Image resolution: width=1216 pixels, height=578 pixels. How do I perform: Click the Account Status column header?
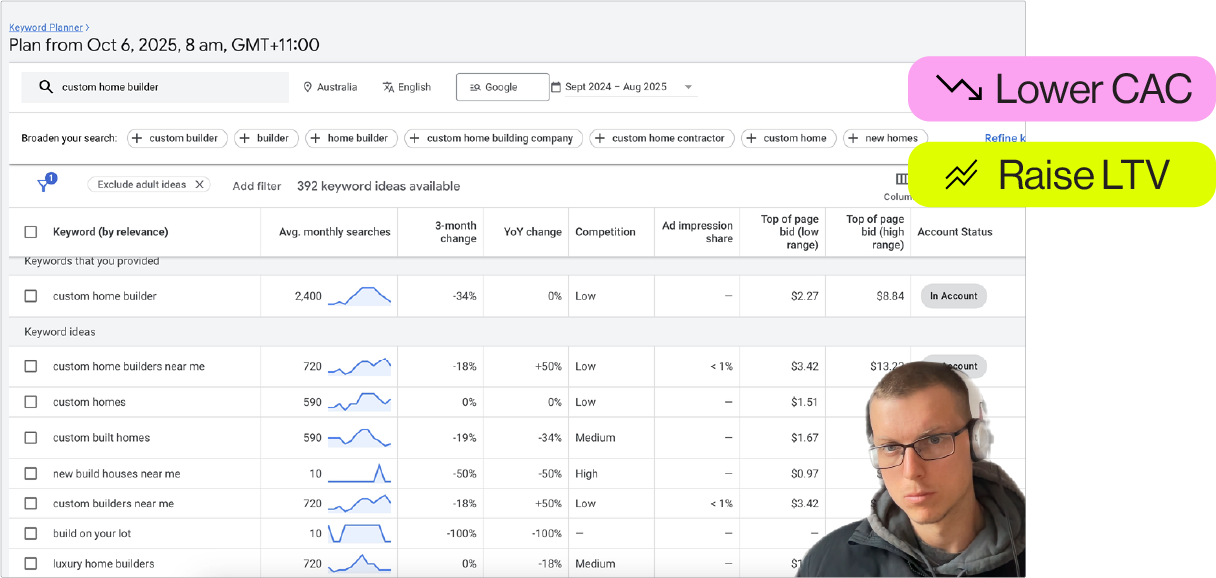pyautogui.click(x=954, y=232)
